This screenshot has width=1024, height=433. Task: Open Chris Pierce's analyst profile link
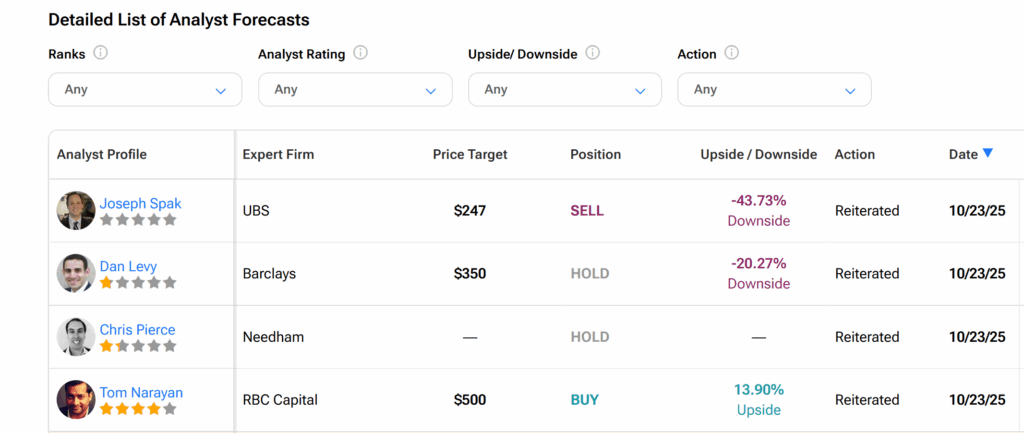(x=137, y=329)
